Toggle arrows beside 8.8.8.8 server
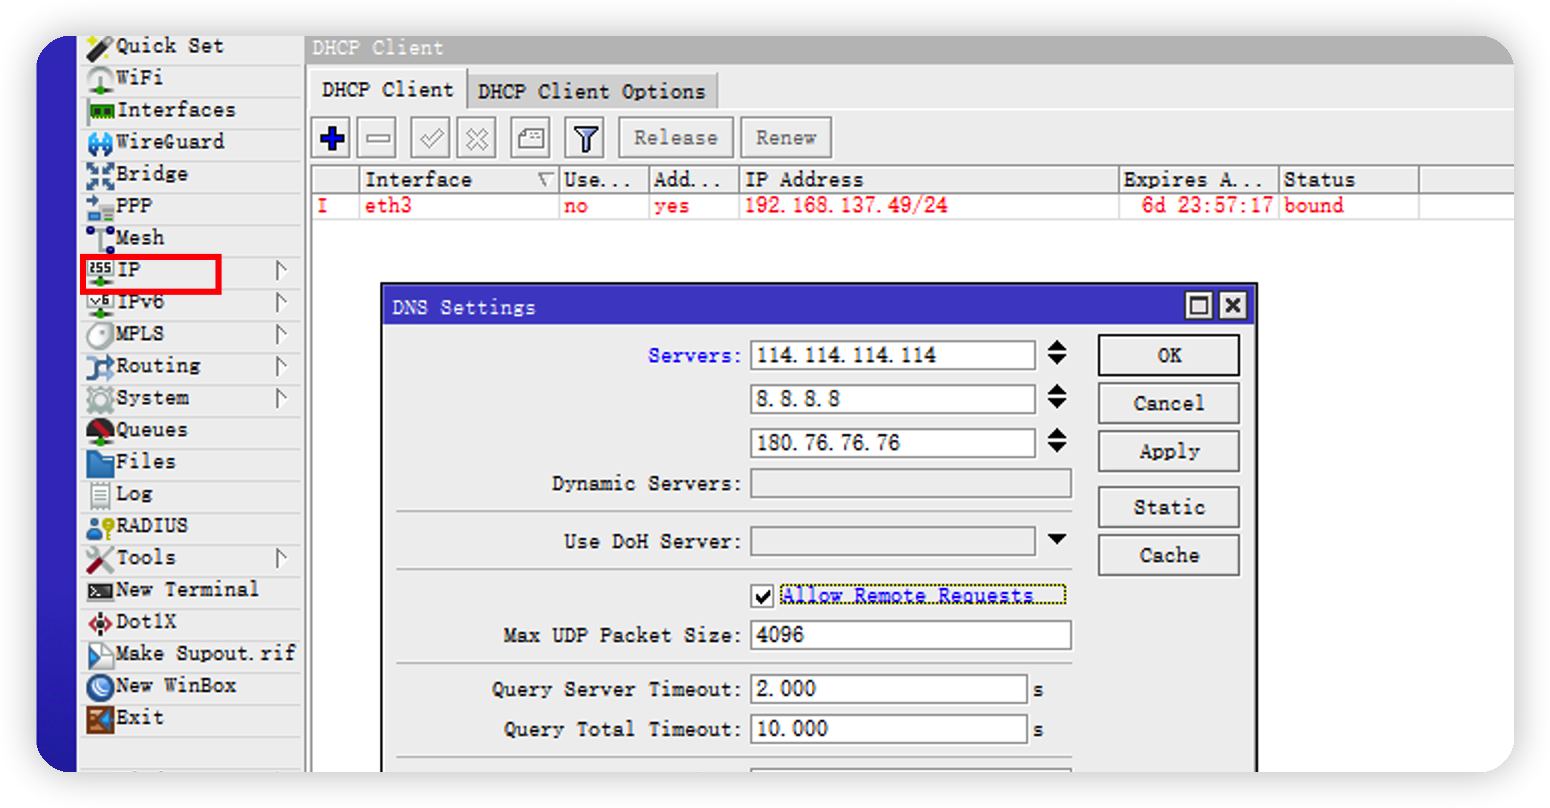This screenshot has width=1550, height=808. [x=1057, y=397]
